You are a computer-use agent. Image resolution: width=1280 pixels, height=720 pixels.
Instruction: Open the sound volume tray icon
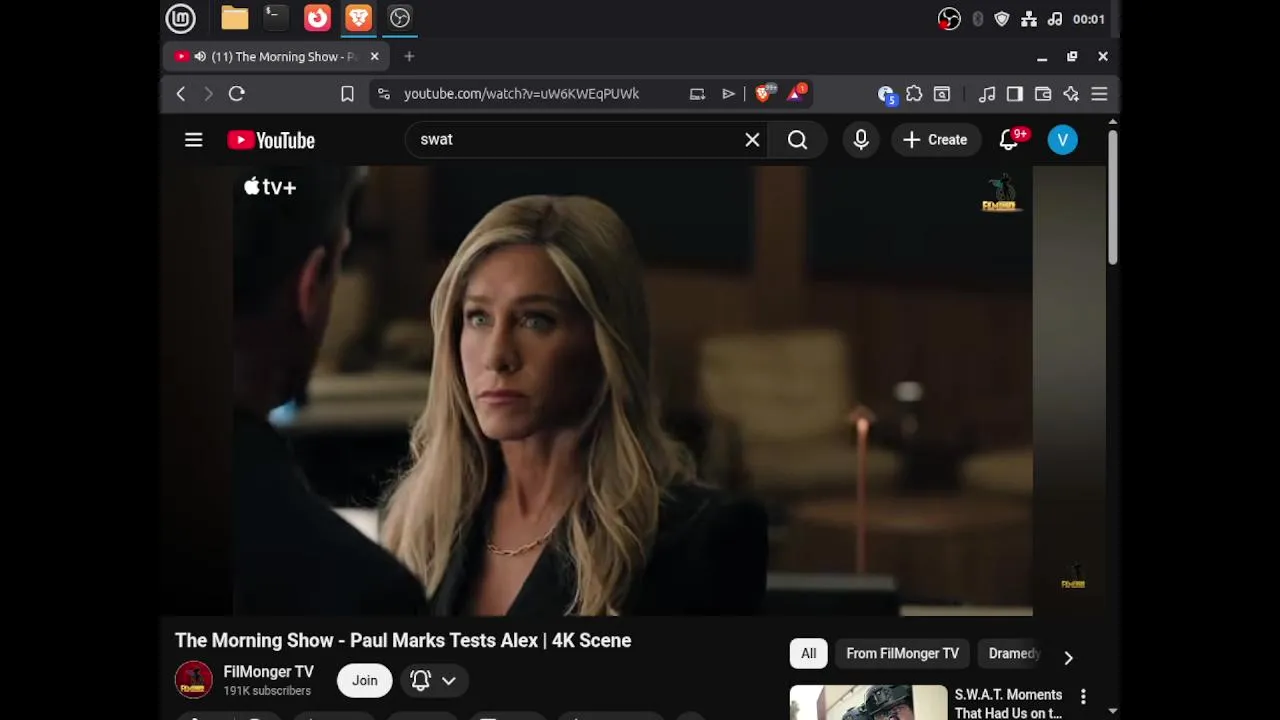point(1055,19)
